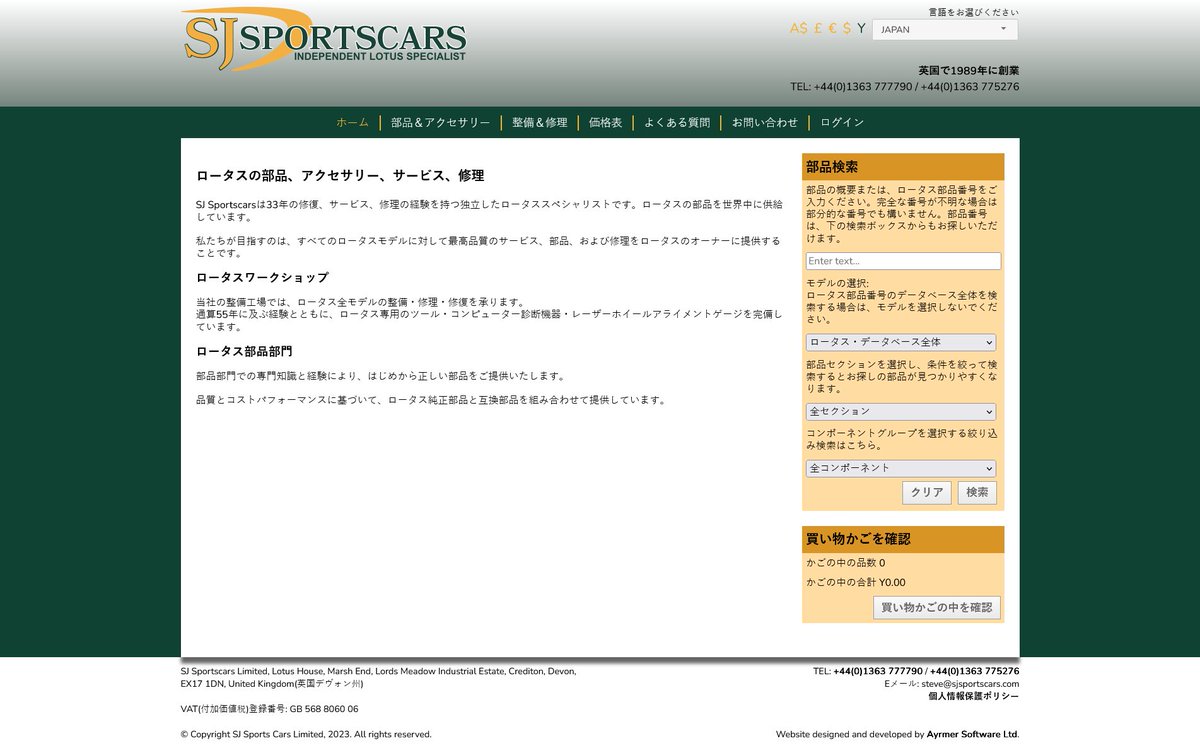Open 部品＆アクセサリー menu item
Image resolution: width=1200 pixels, height=748 pixels.
[x=440, y=123]
